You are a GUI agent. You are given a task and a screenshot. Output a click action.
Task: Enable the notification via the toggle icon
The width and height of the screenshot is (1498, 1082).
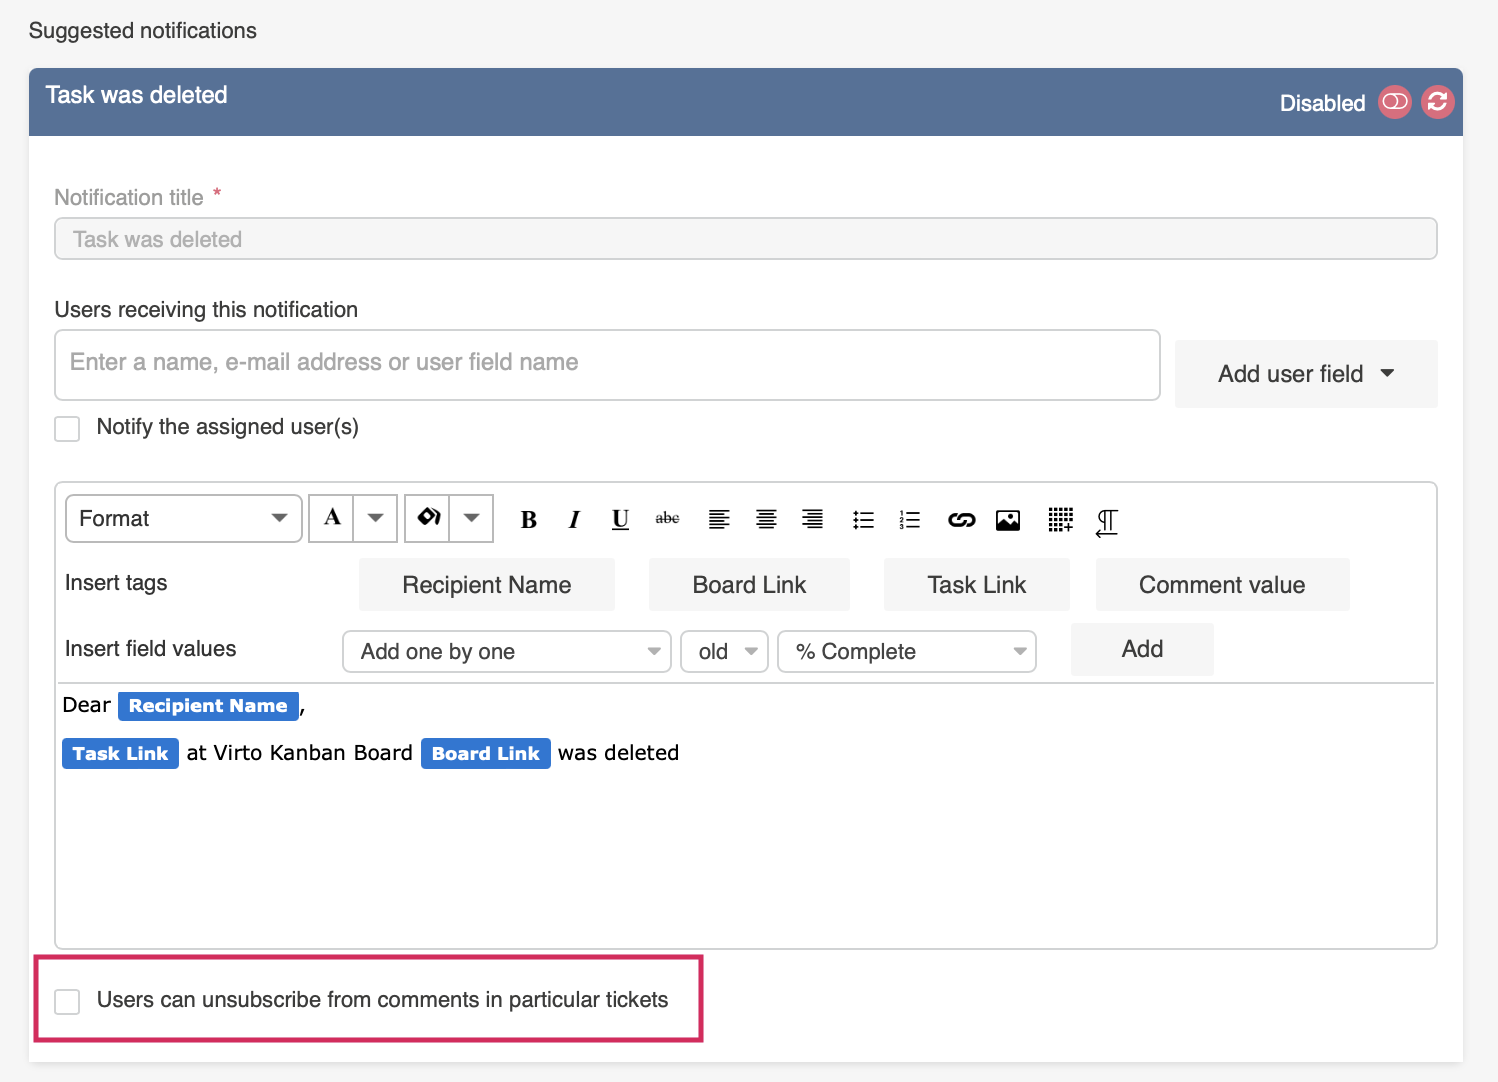point(1394,101)
